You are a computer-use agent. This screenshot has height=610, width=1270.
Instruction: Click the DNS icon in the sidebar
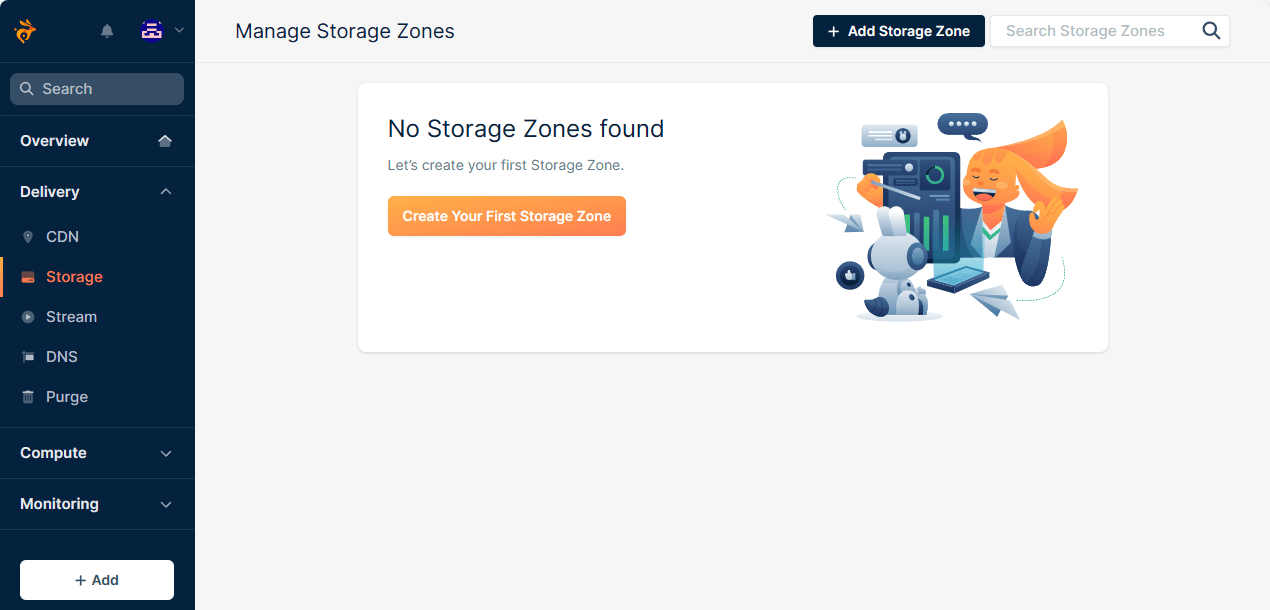pyautogui.click(x=28, y=357)
